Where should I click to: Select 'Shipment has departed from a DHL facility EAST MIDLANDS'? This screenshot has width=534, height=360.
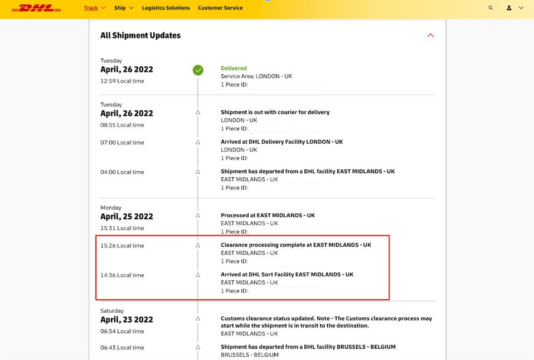click(308, 171)
